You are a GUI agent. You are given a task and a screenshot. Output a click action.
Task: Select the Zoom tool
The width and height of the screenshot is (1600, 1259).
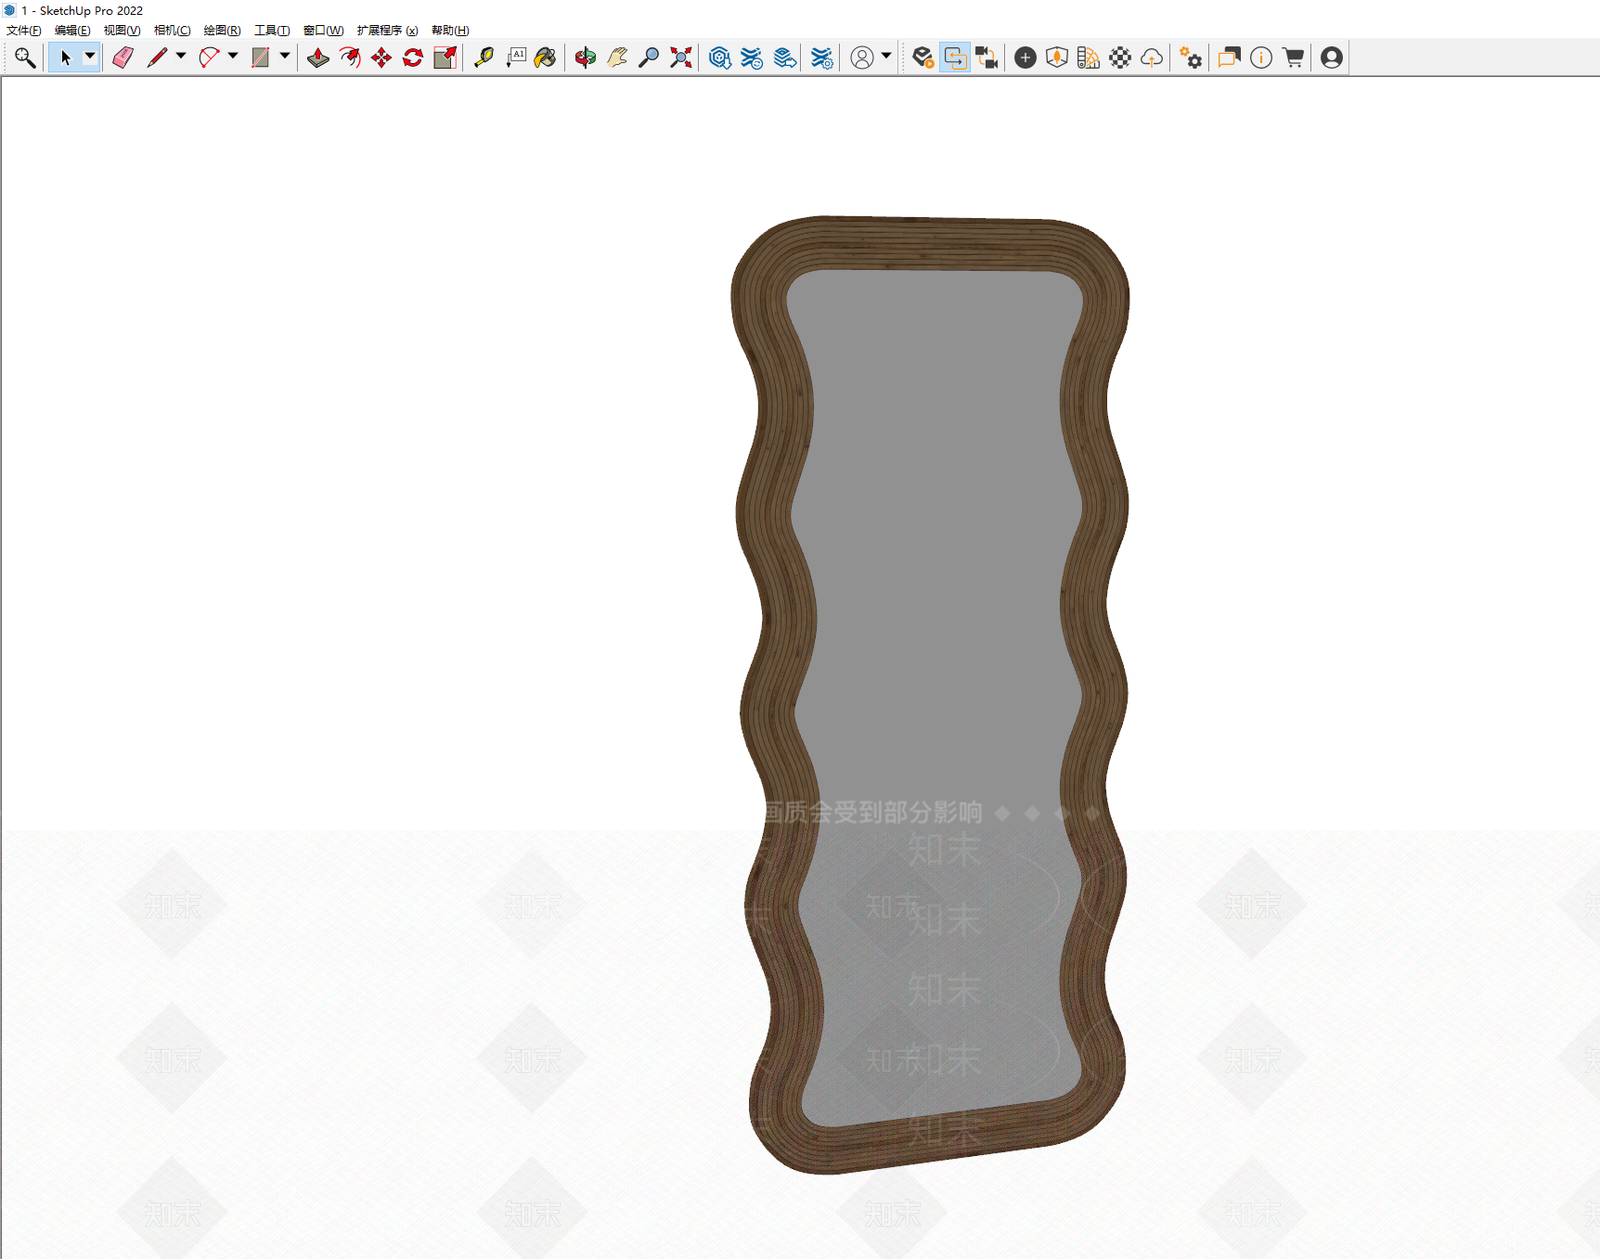click(649, 58)
